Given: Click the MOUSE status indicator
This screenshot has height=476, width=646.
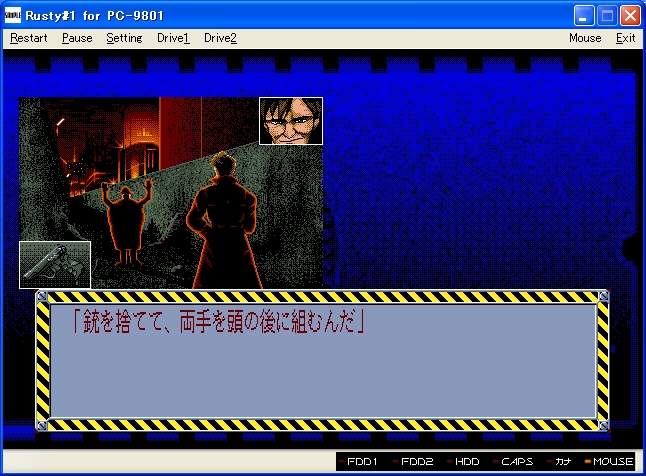Looking at the screenshot, I should tap(609, 462).
